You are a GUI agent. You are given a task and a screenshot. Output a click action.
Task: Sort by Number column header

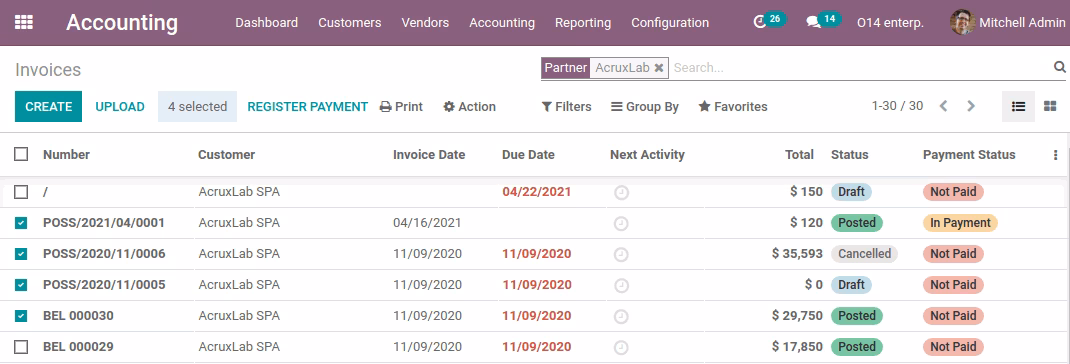coord(66,154)
